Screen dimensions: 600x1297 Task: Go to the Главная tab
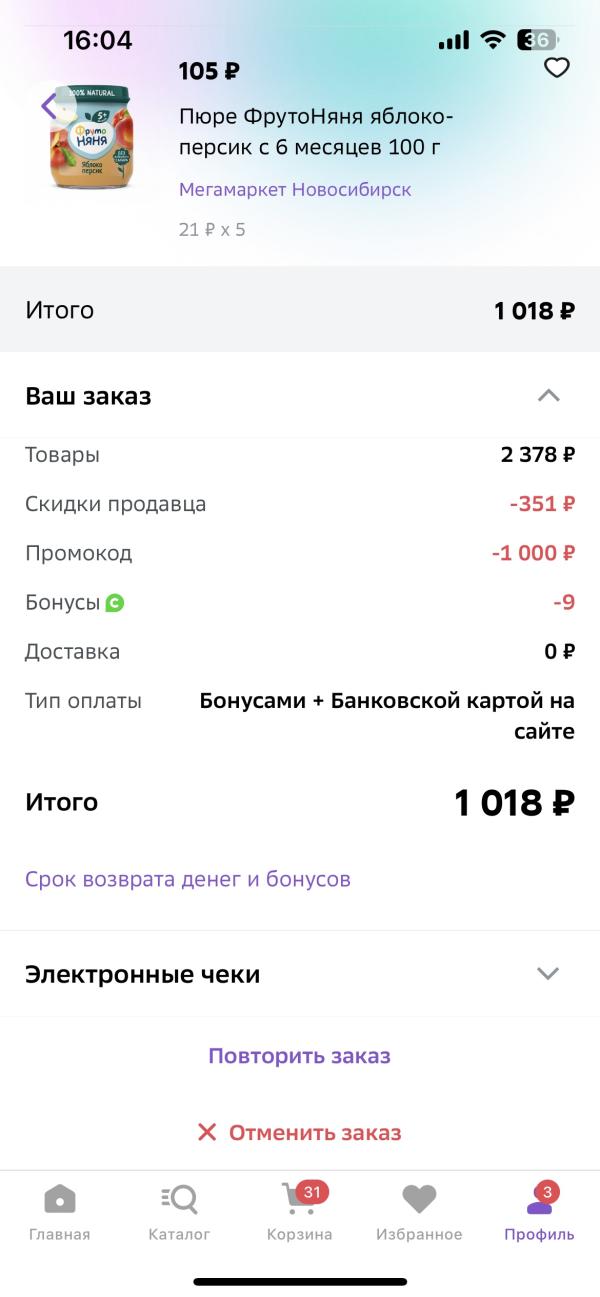point(60,1212)
